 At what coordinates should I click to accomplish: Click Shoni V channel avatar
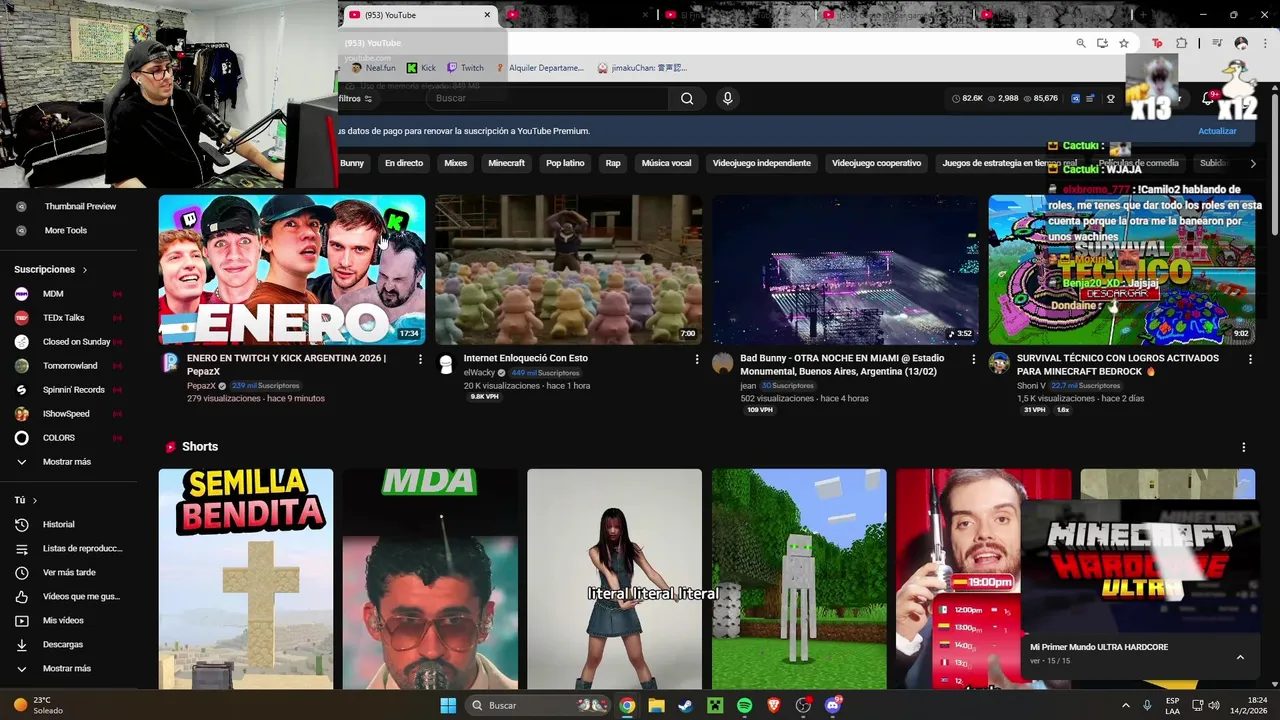click(999, 364)
